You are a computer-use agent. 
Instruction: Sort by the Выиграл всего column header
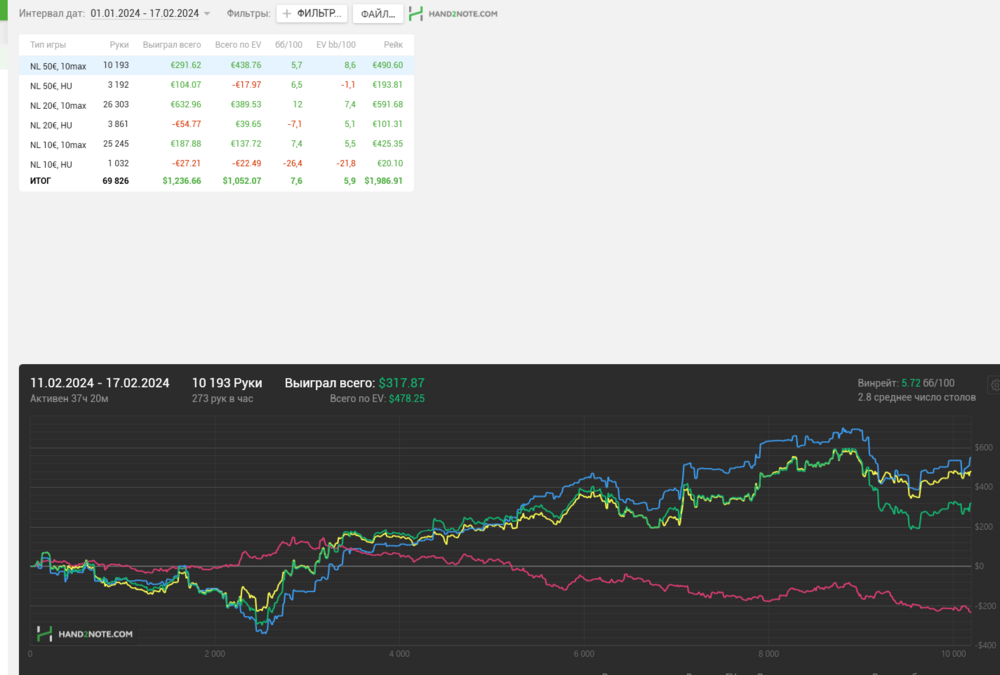(x=172, y=45)
